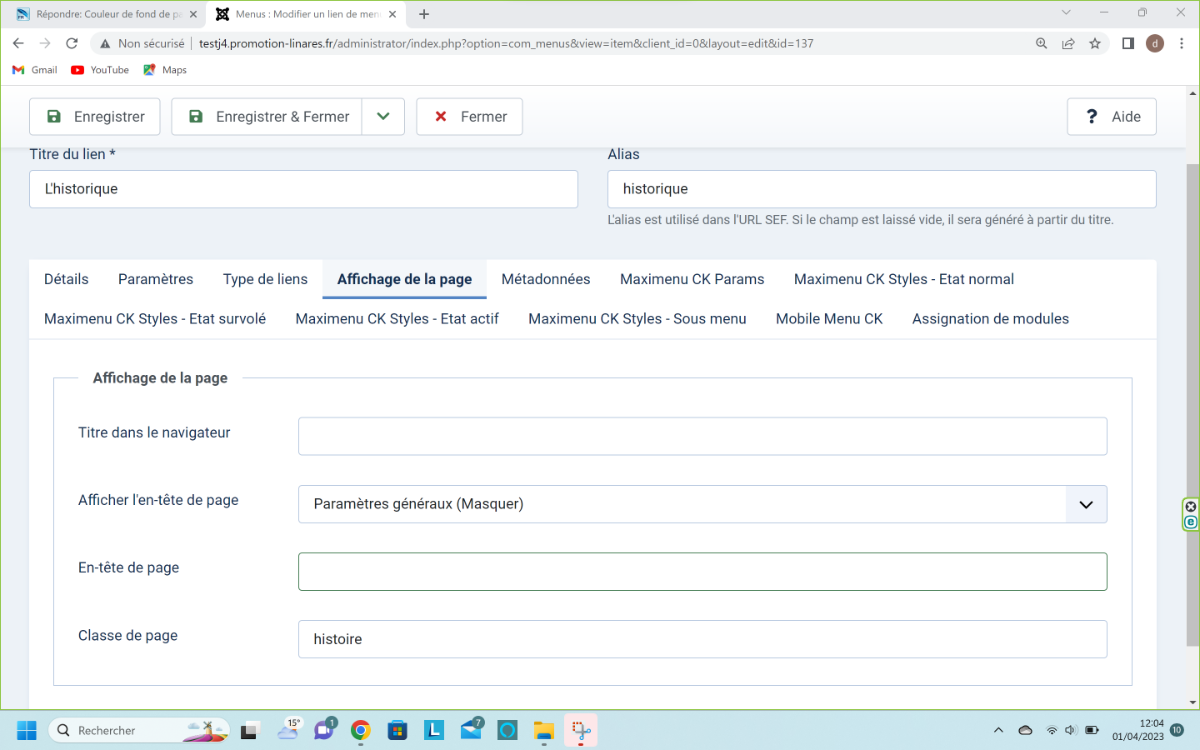Click the Non sécurisé warning indicator

[x=142, y=44]
